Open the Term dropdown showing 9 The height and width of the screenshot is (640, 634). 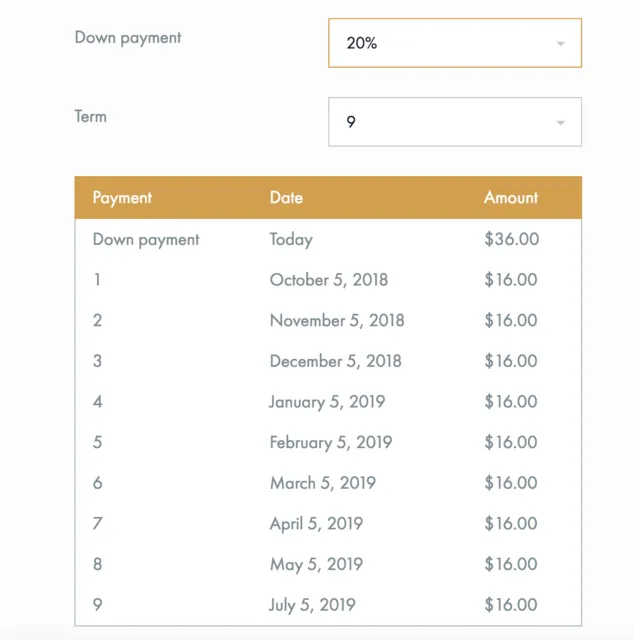point(455,122)
